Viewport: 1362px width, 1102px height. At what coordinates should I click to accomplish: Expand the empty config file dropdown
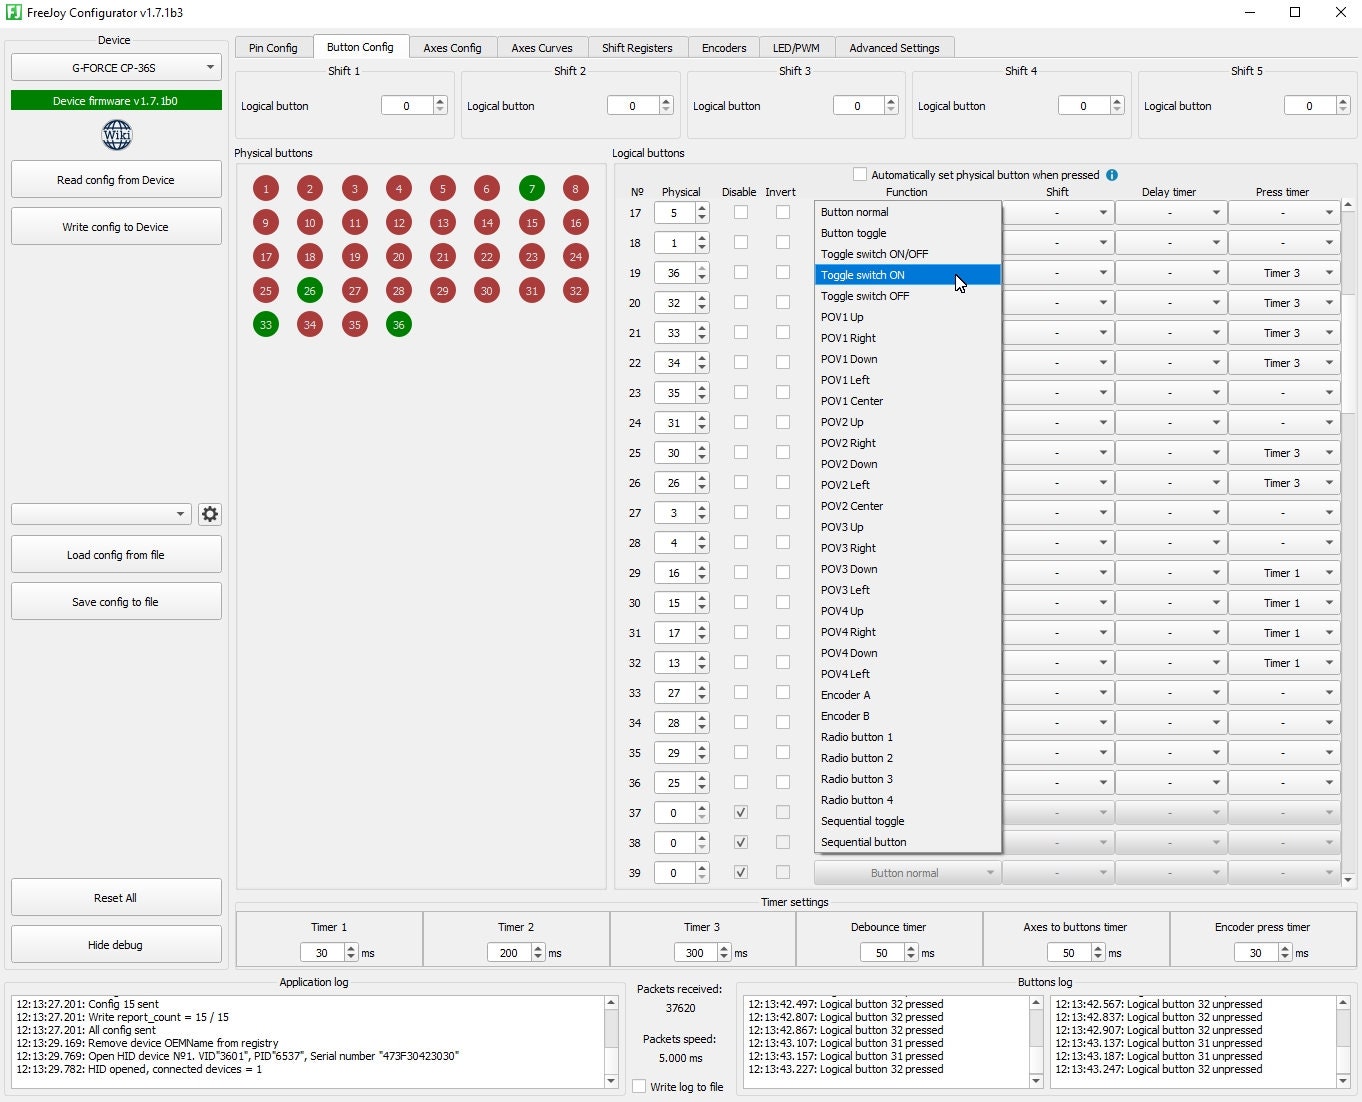point(101,514)
